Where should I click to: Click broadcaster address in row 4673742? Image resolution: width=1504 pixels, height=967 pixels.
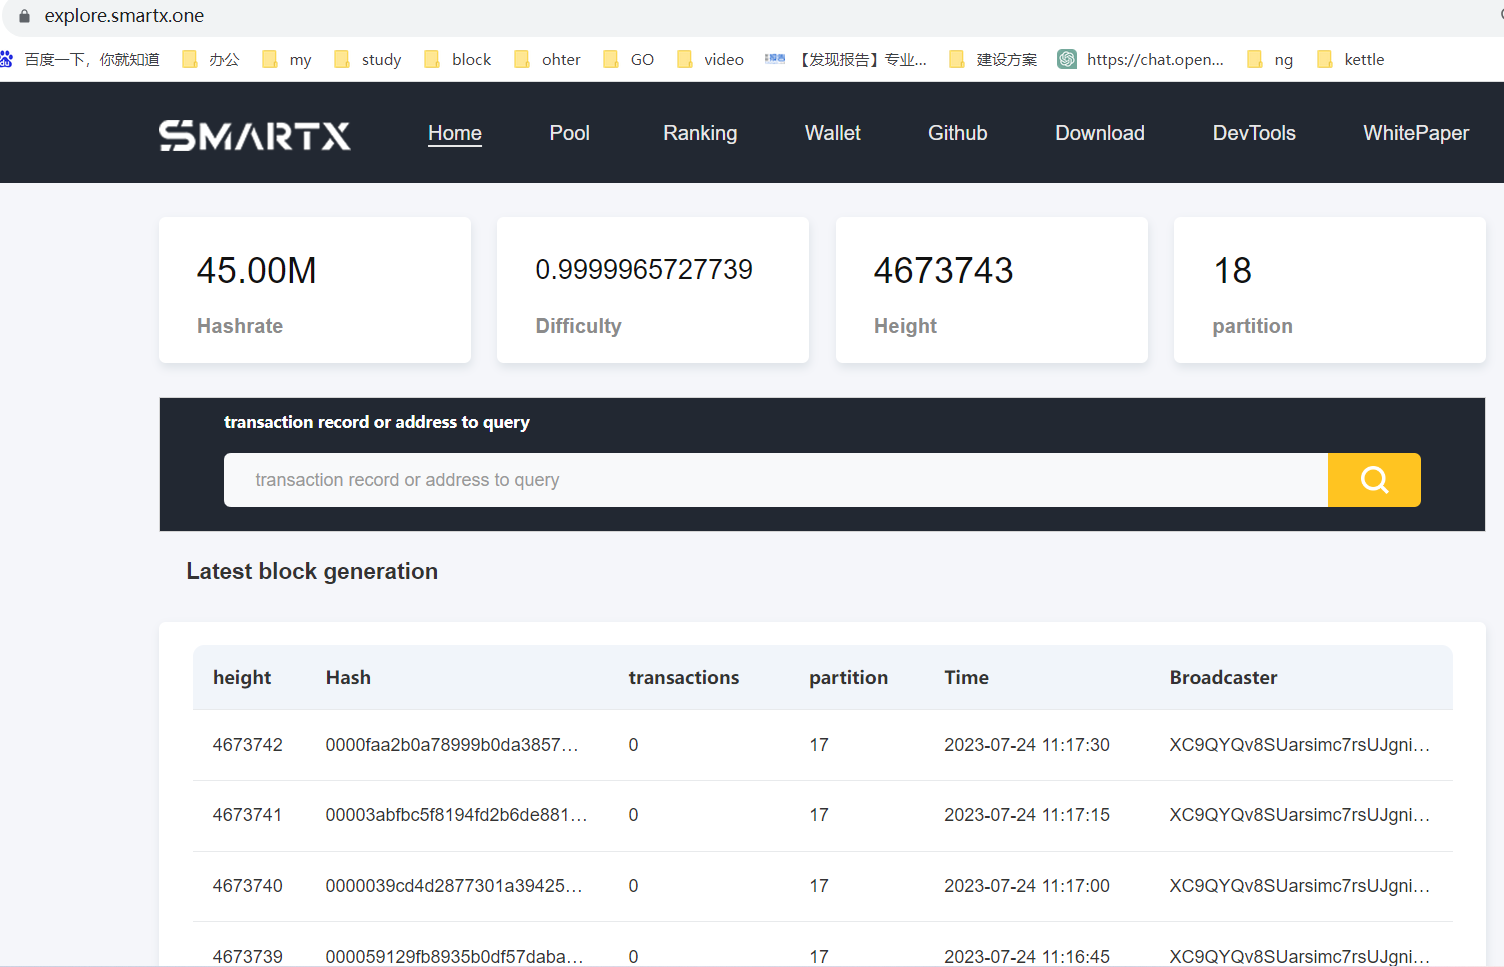[1300, 745]
